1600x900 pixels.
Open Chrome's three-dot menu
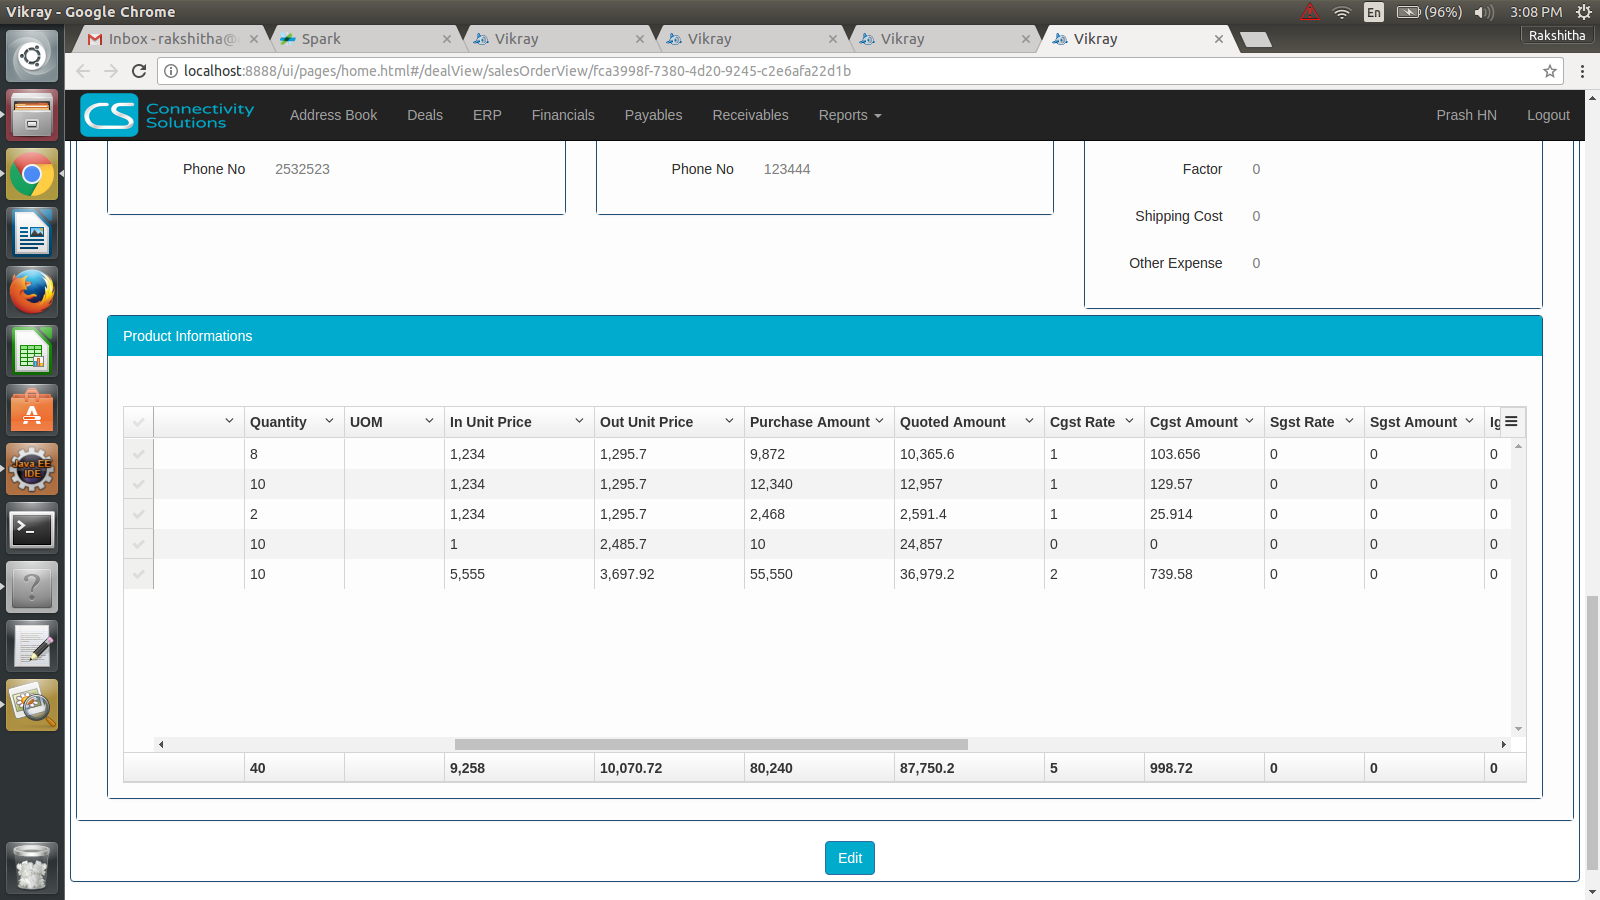pos(1582,71)
